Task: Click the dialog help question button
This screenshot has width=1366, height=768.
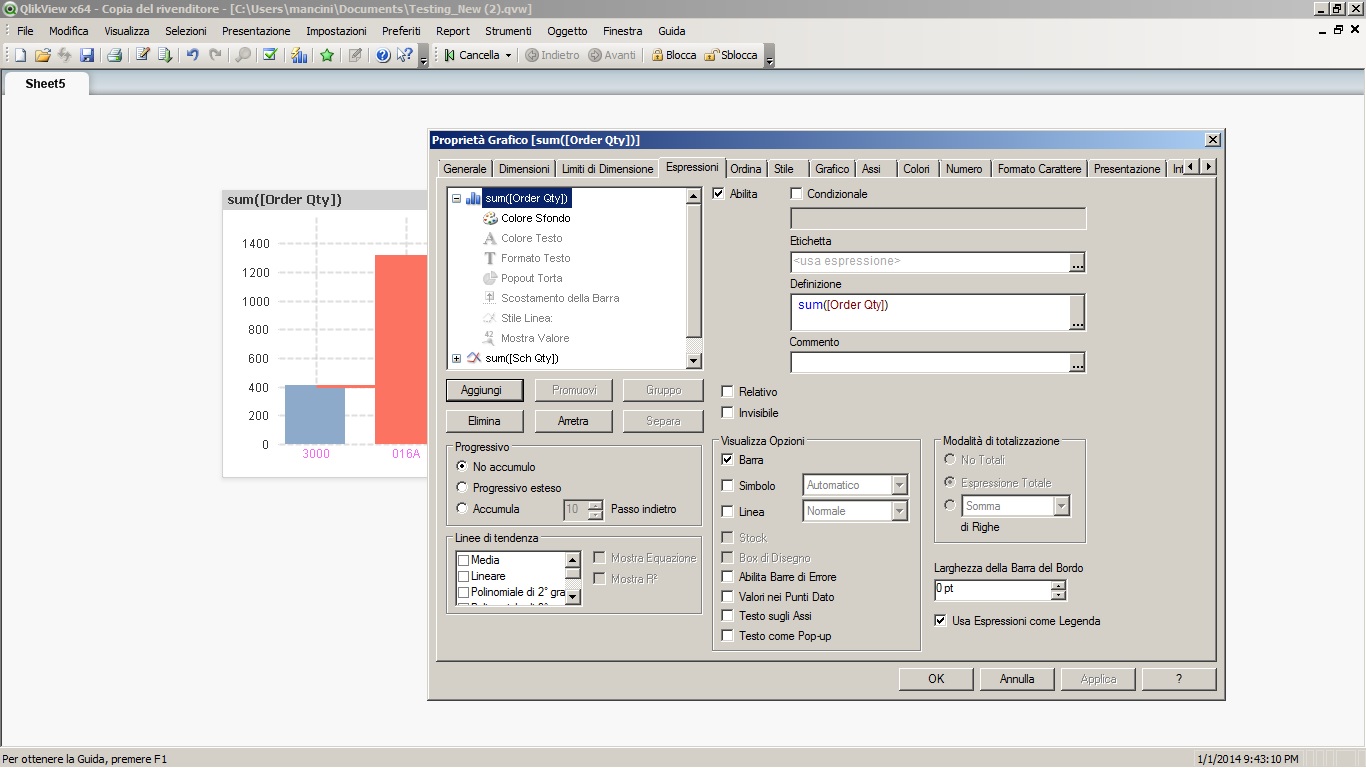Action: [x=1179, y=679]
